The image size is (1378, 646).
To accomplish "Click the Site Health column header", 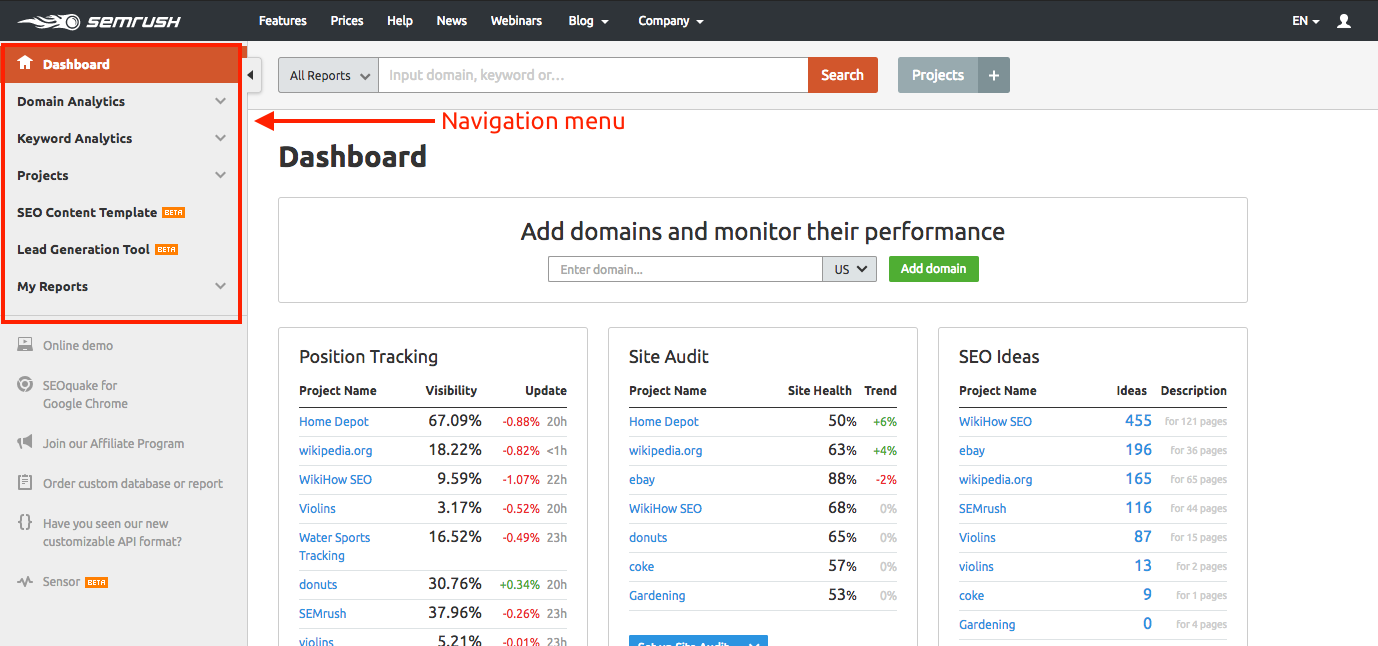I will [x=820, y=391].
